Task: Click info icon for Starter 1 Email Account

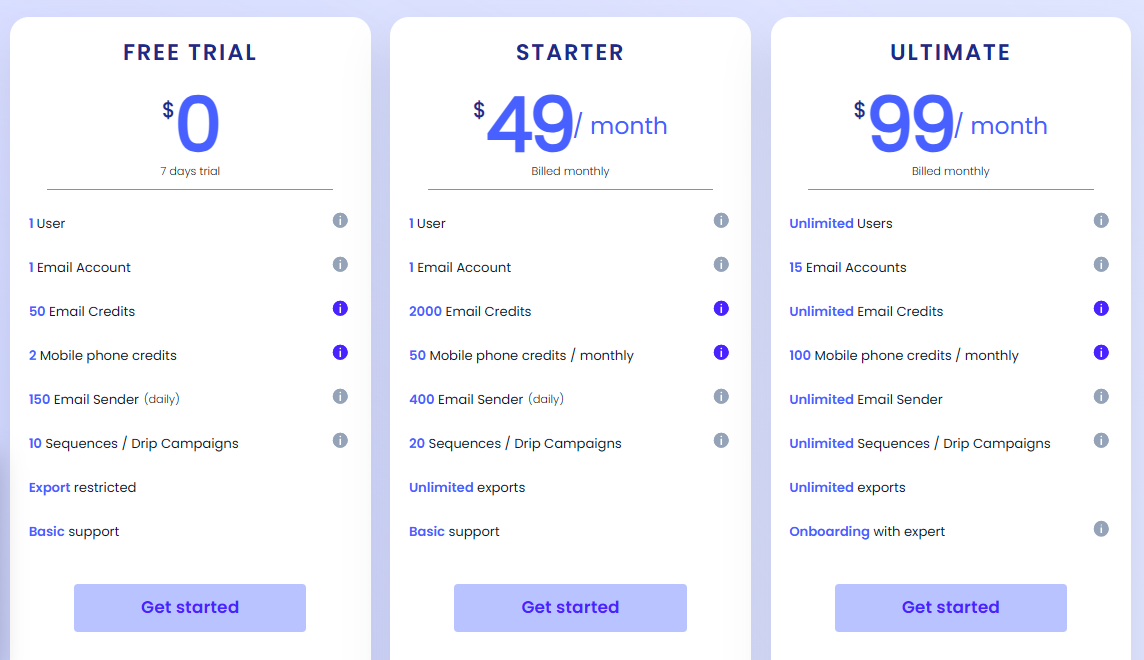Action: [721, 264]
